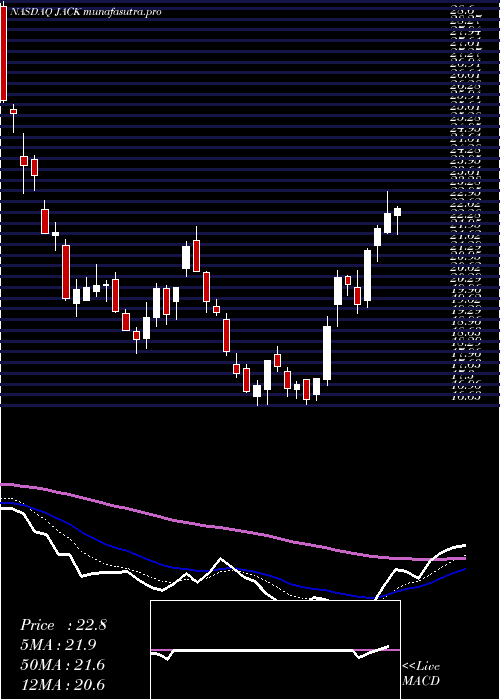
Task: Click the 'Price : 22.8' value
Action: point(63,625)
